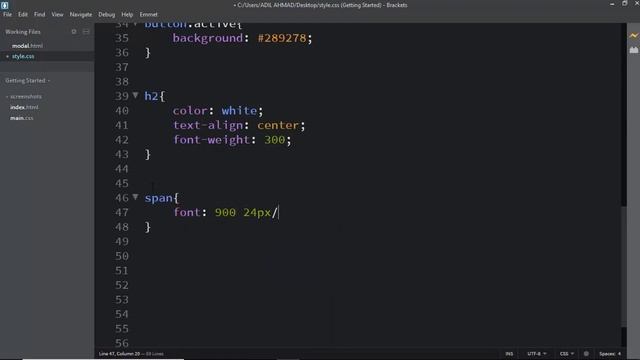This screenshot has height=360, width=640.
Task: Click the Brackets app logo icon
Action: [4, 5]
